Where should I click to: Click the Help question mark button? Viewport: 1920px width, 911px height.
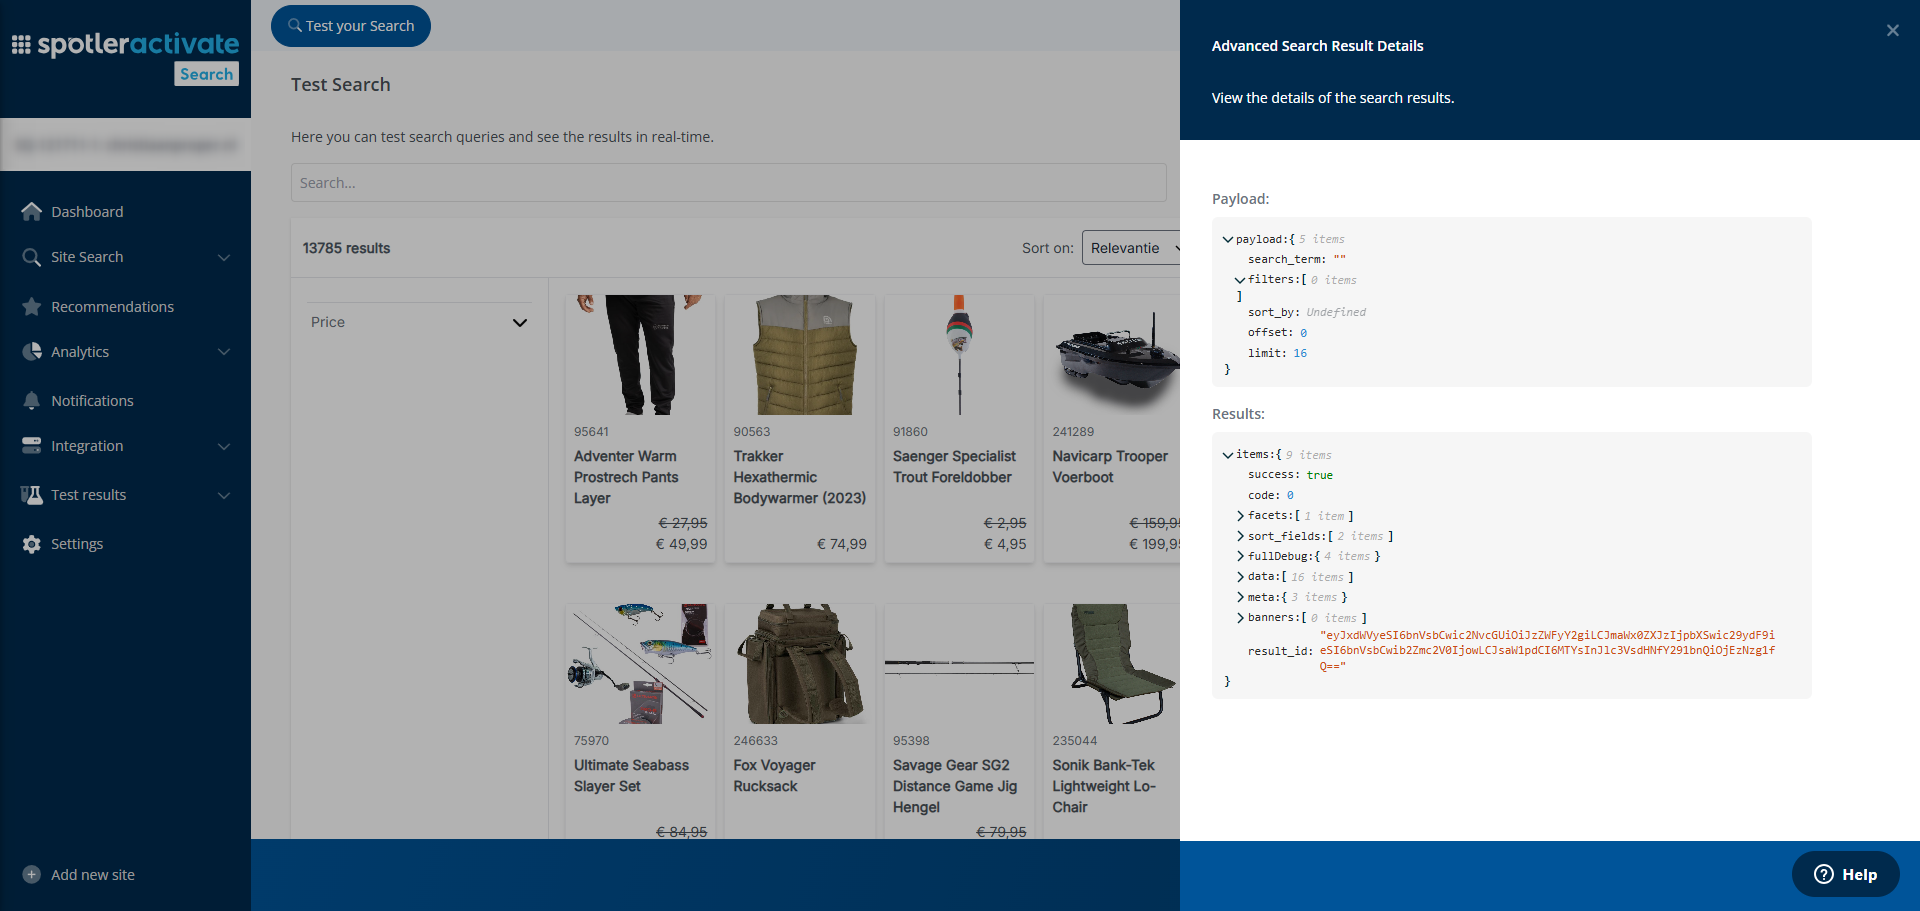[1845, 874]
